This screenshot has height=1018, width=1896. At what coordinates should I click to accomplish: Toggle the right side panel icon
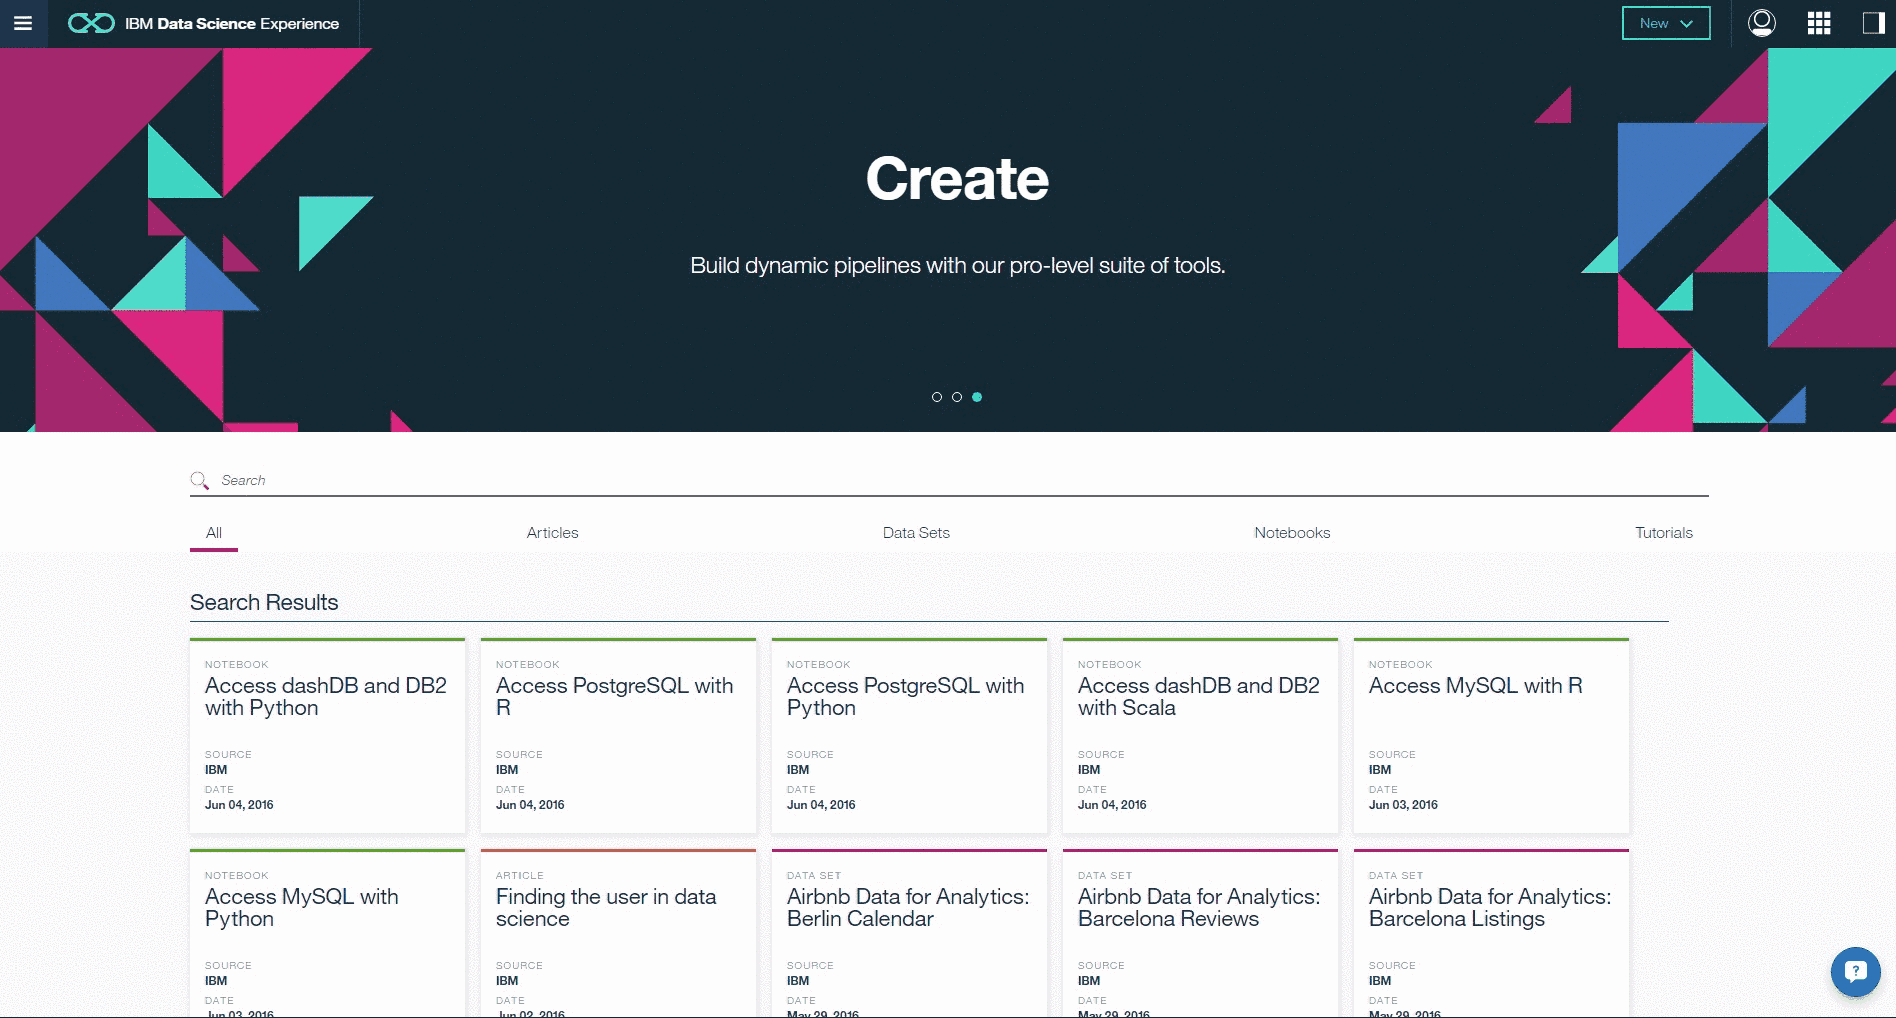tap(1873, 23)
